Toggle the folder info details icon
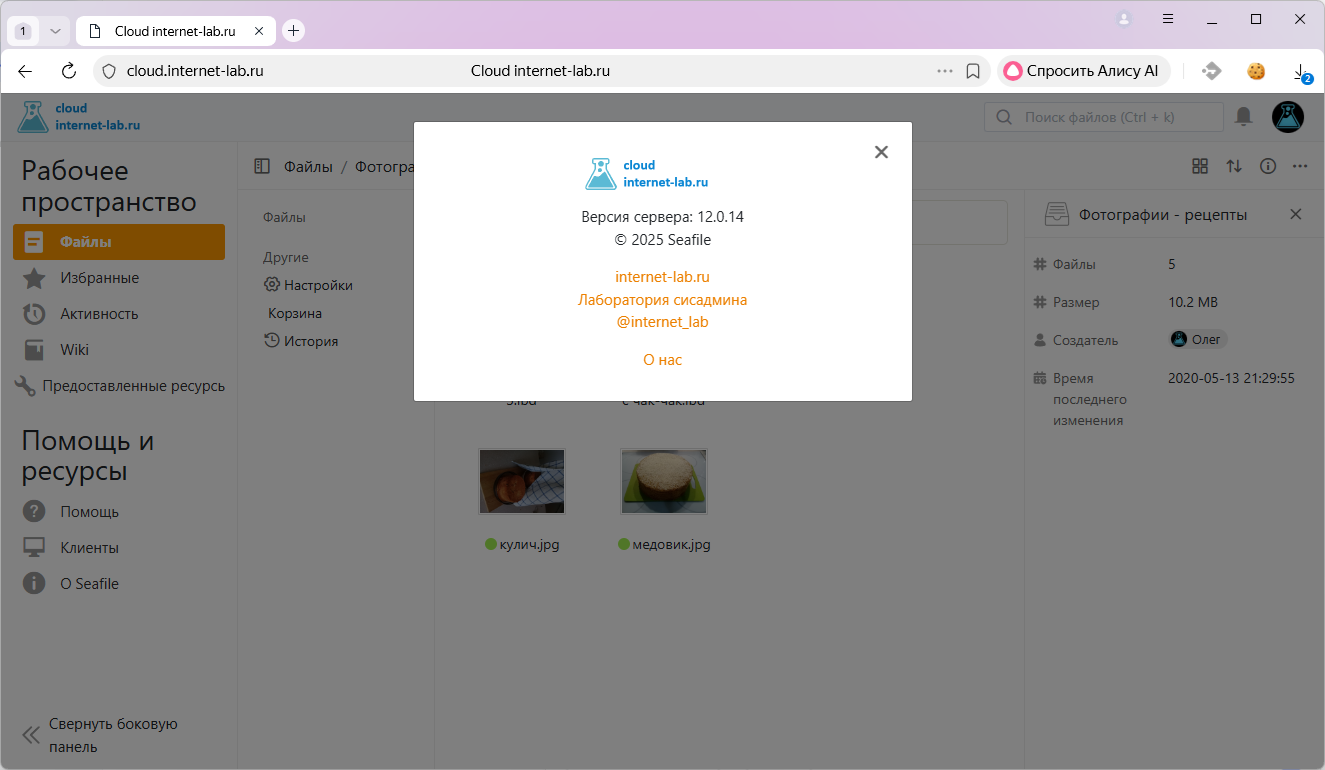 pyautogui.click(x=1267, y=166)
